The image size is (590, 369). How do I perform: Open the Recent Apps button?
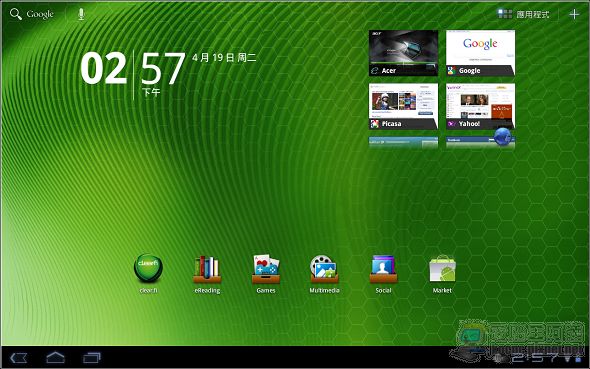92,357
